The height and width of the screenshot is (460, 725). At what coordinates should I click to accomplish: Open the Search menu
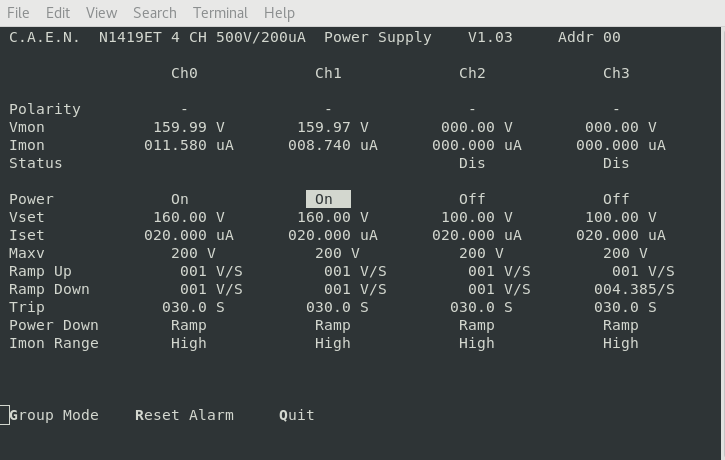(x=155, y=13)
